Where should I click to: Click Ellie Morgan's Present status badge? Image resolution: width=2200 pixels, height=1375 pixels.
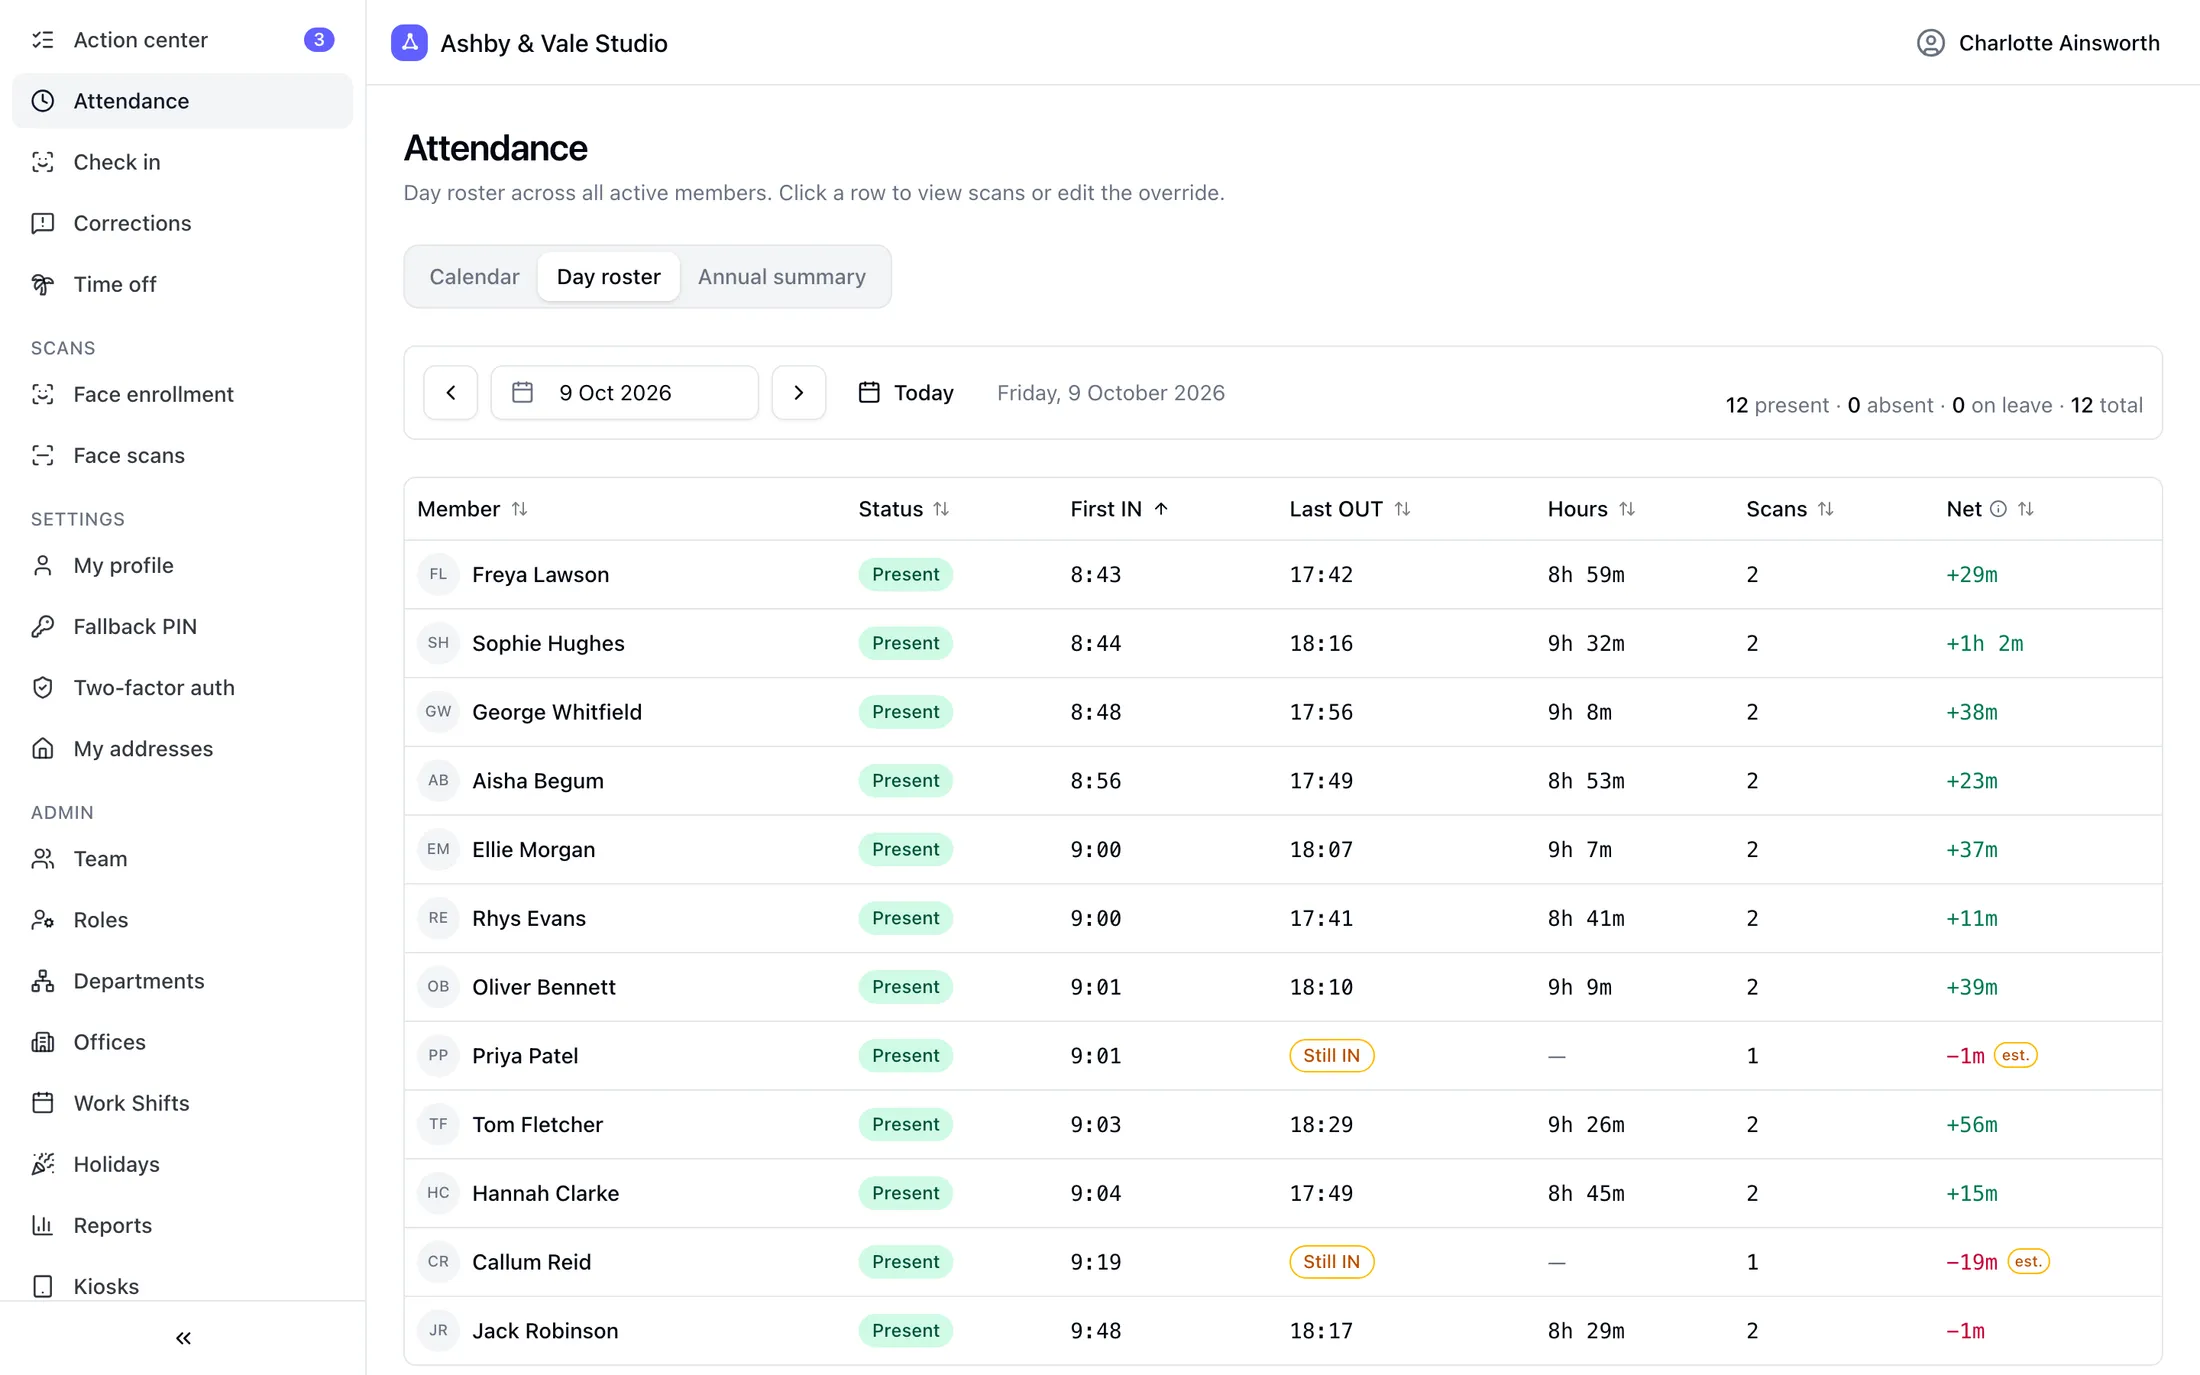tap(905, 849)
